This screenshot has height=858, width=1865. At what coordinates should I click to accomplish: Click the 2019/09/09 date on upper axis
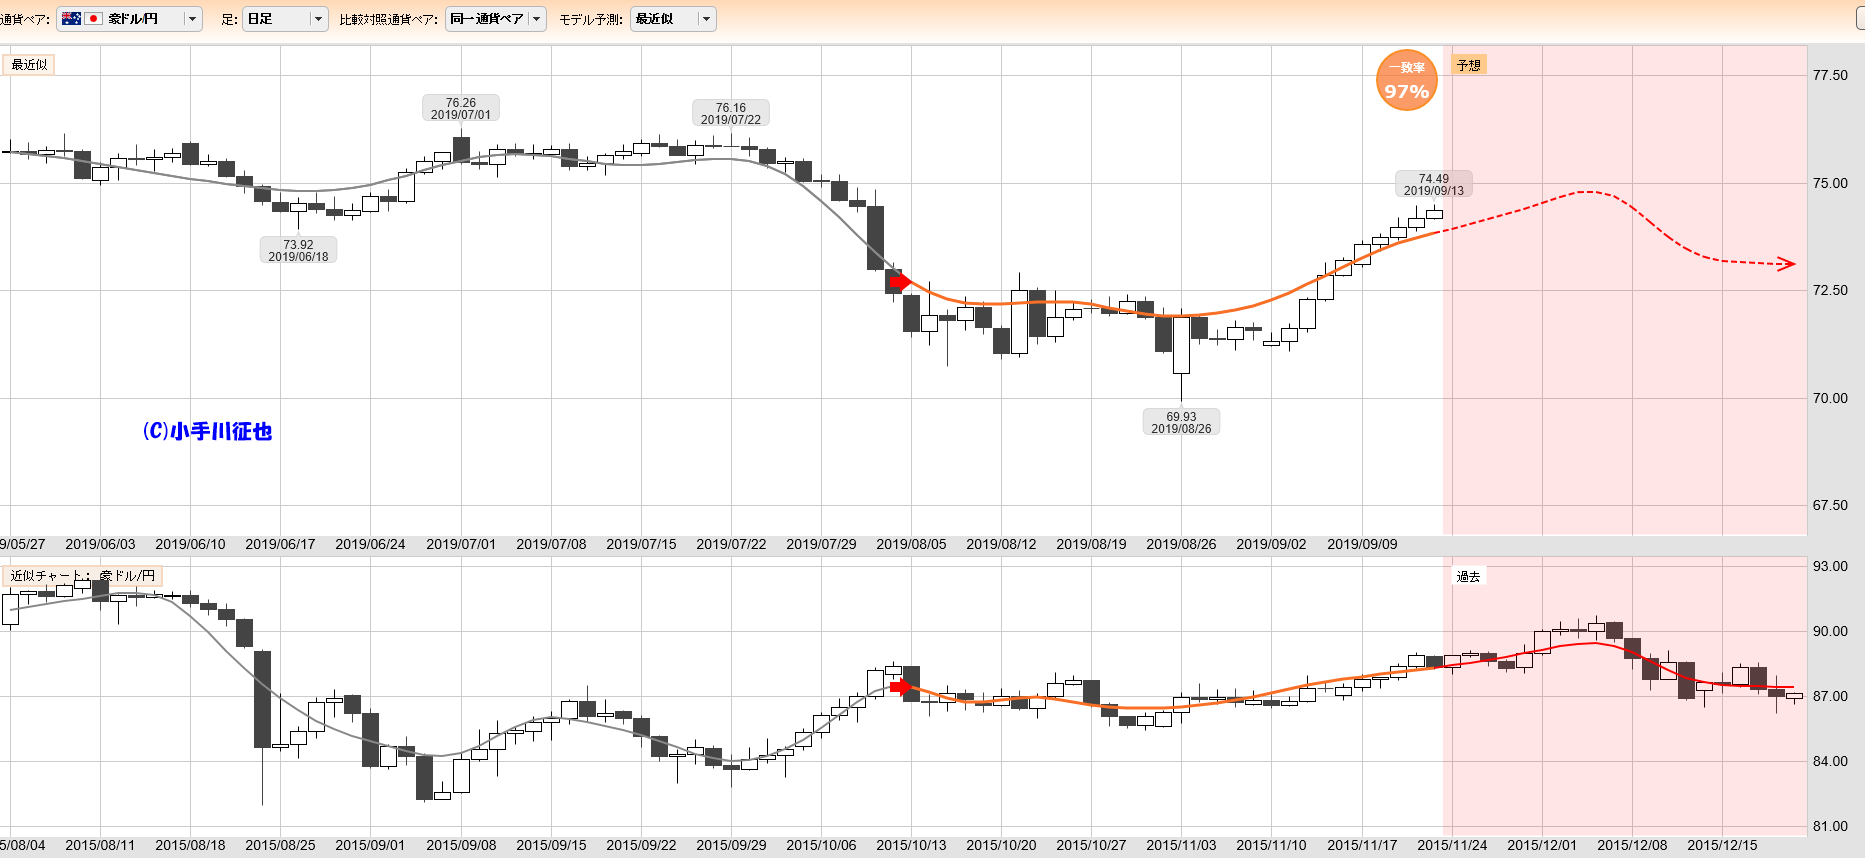coord(1362,544)
